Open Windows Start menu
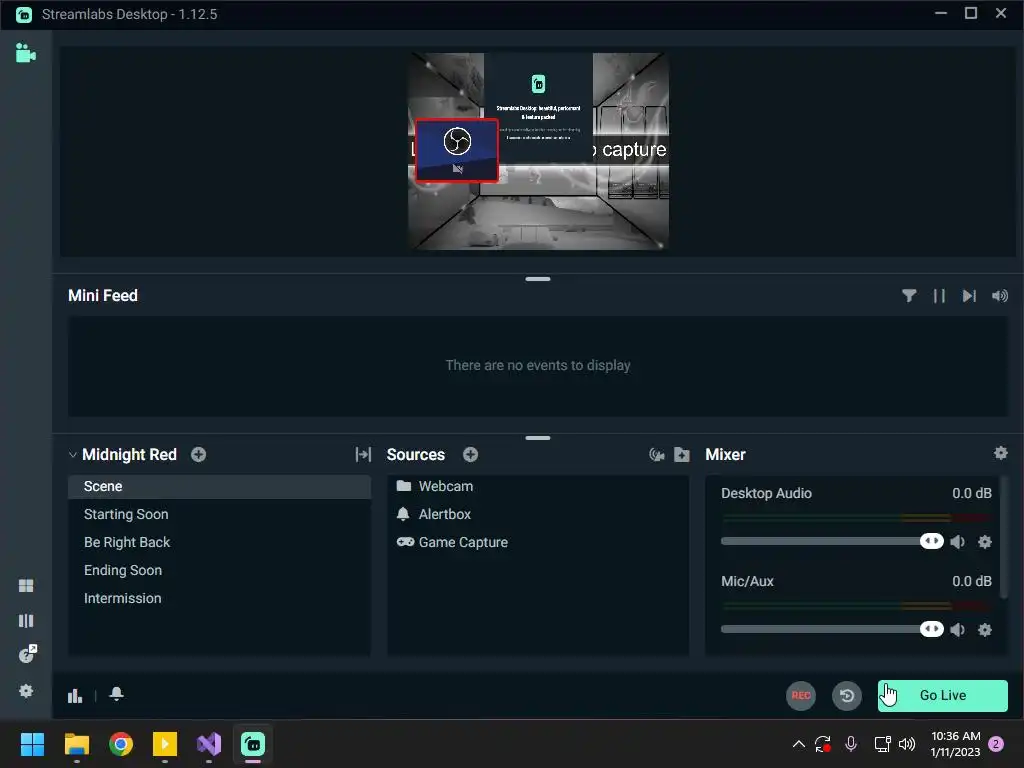Screen dimensions: 1024x768 tap(32, 744)
